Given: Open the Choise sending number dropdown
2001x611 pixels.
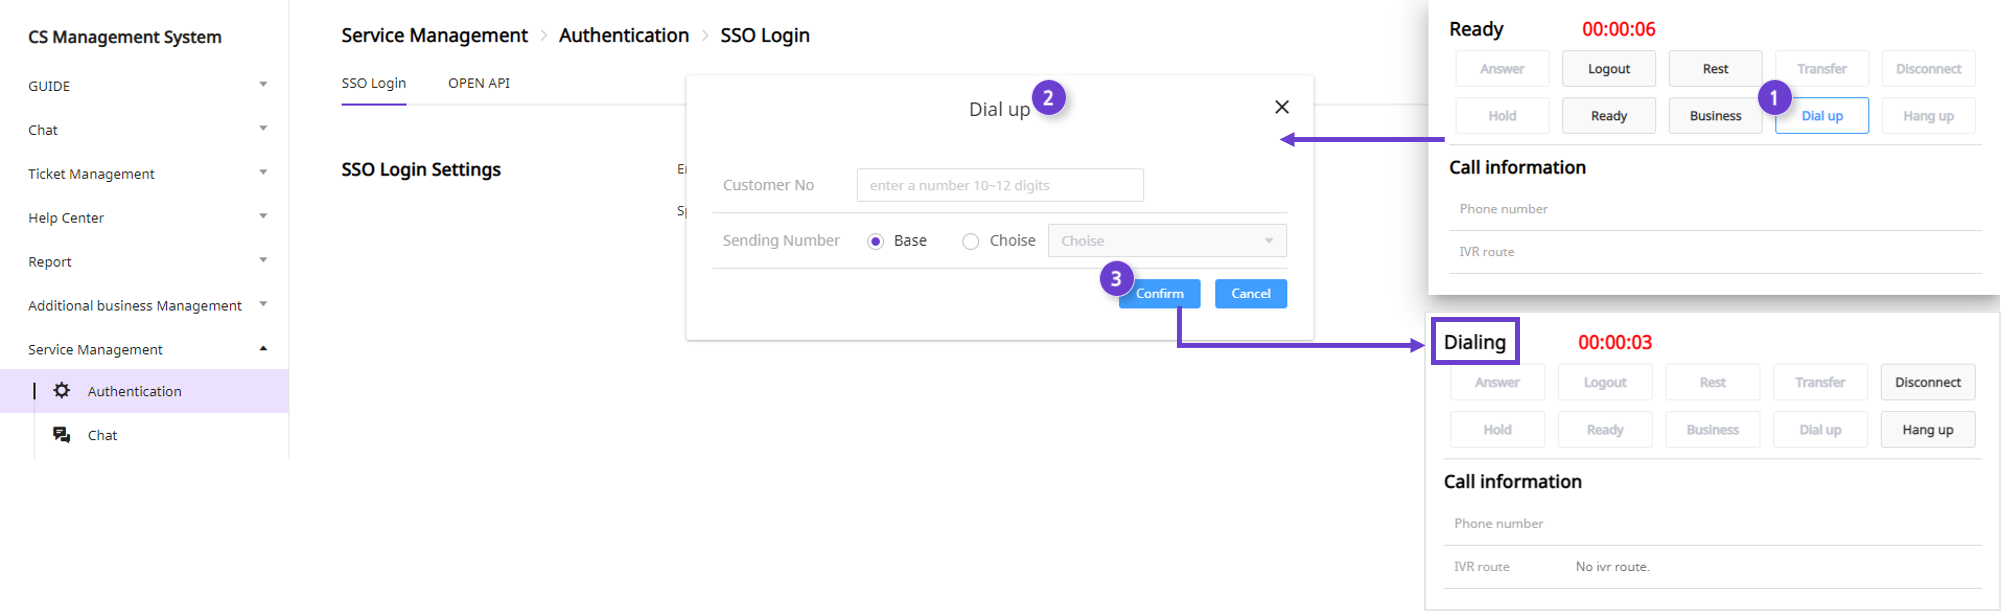Looking at the screenshot, I should [x=1167, y=241].
